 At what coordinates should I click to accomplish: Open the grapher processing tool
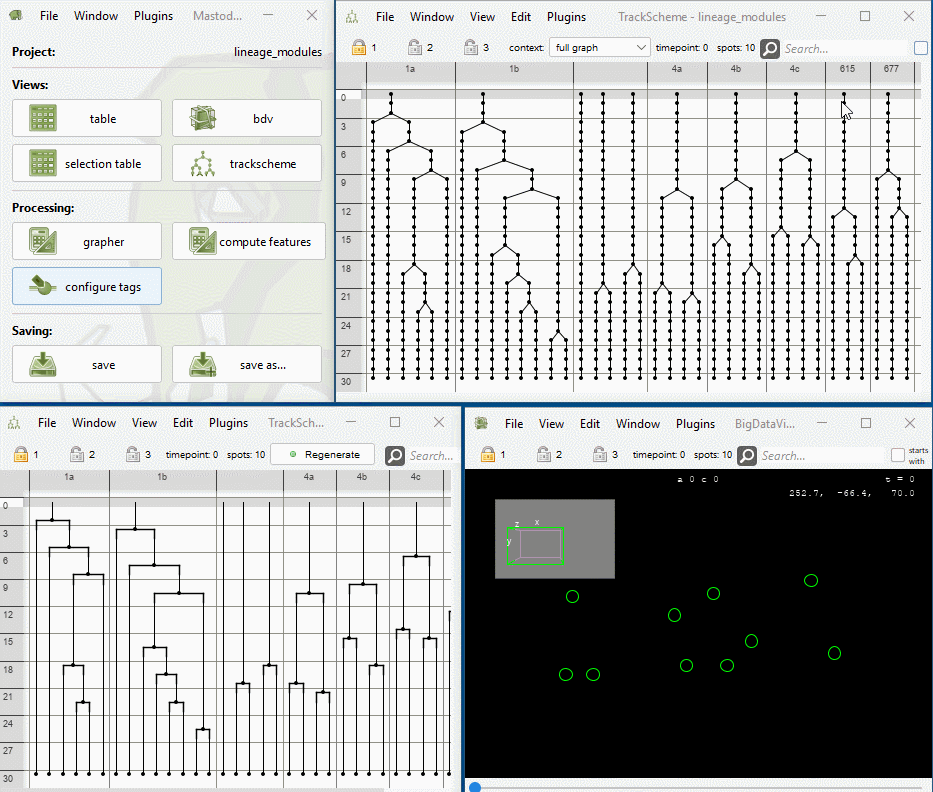(87, 241)
